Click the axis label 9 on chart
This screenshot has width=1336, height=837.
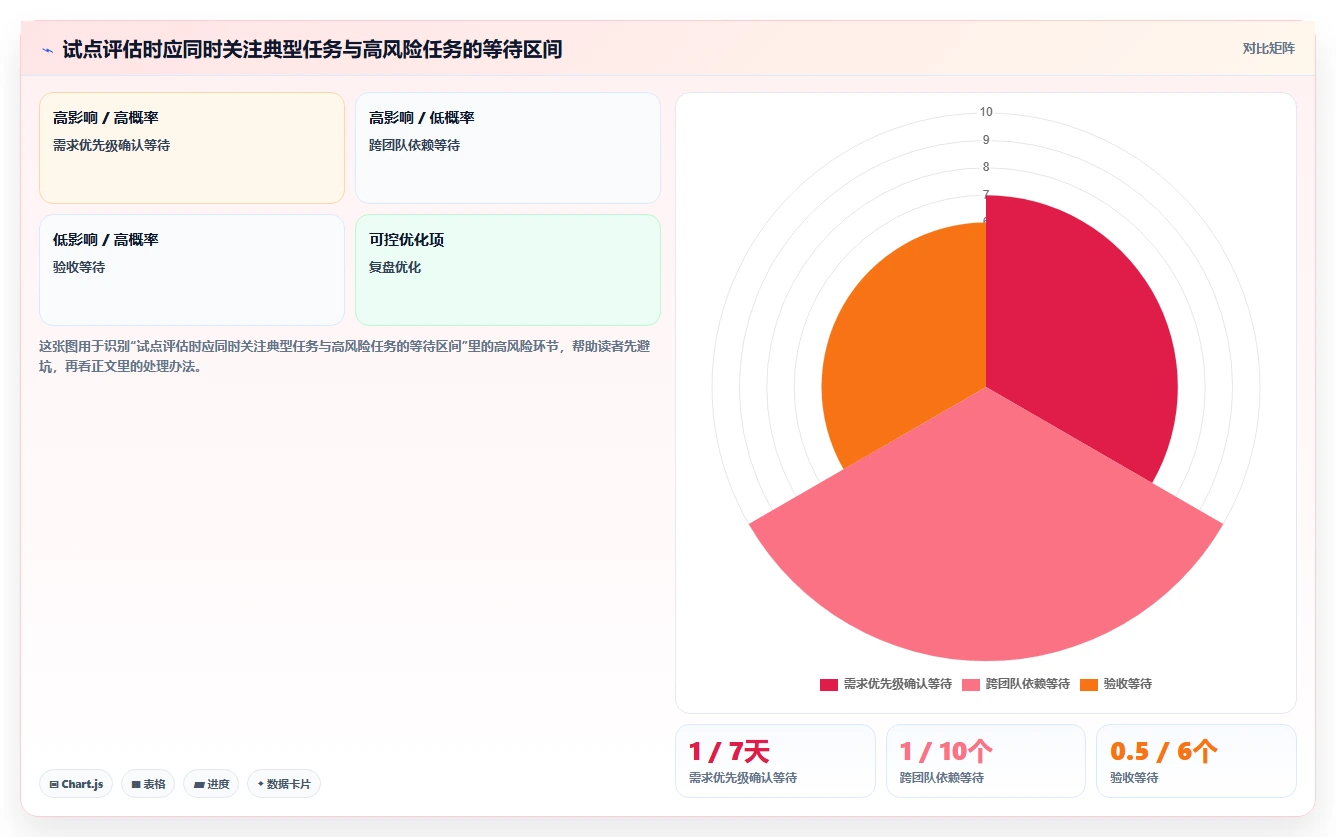986,140
